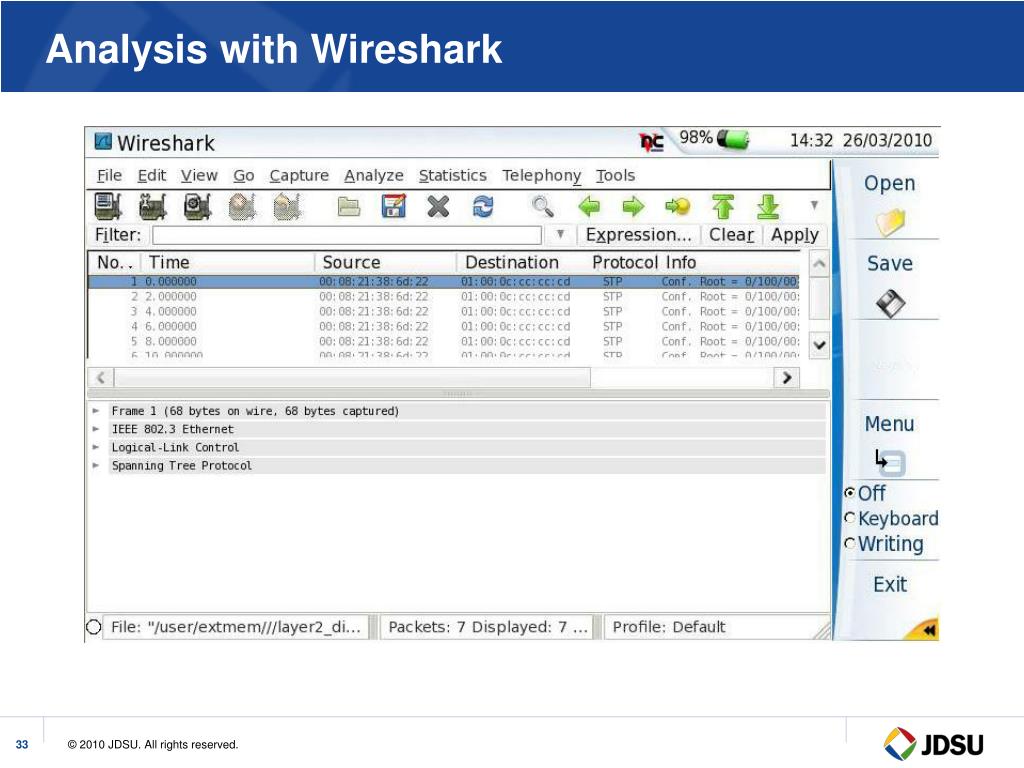Click the horizontal scrollbar thumb of packet list
Viewport: 1024px width, 768px height.
tap(352, 377)
